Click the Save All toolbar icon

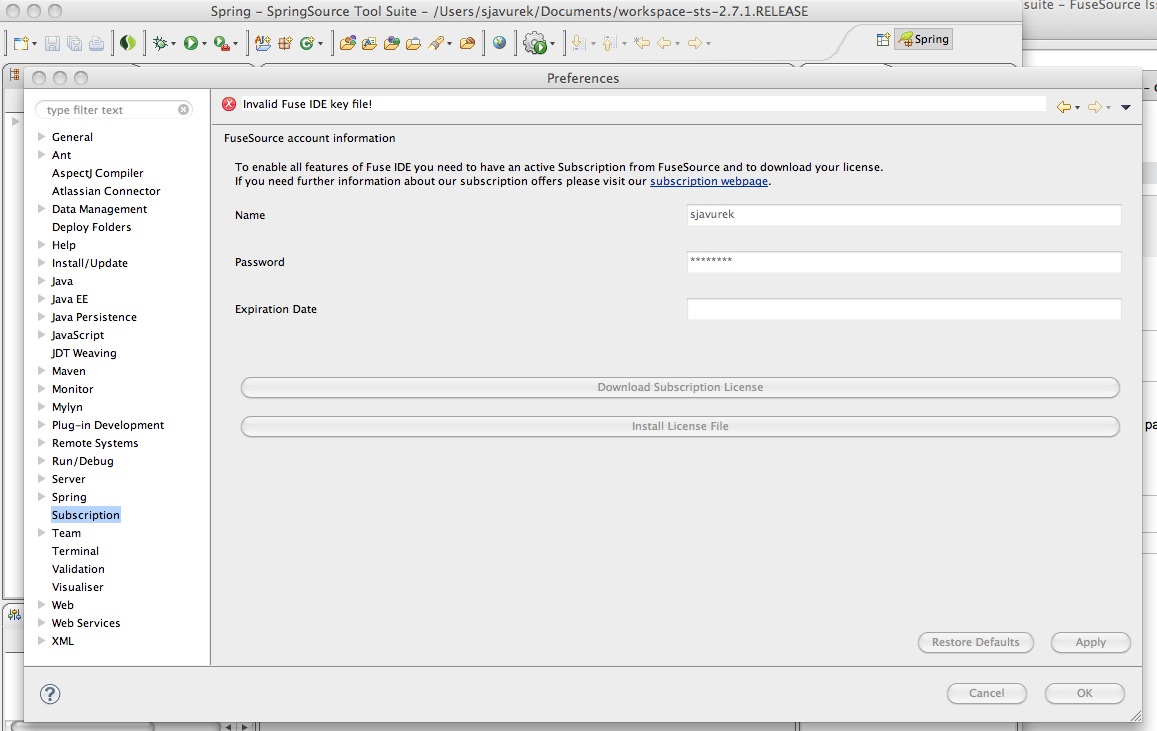(x=74, y=44)
